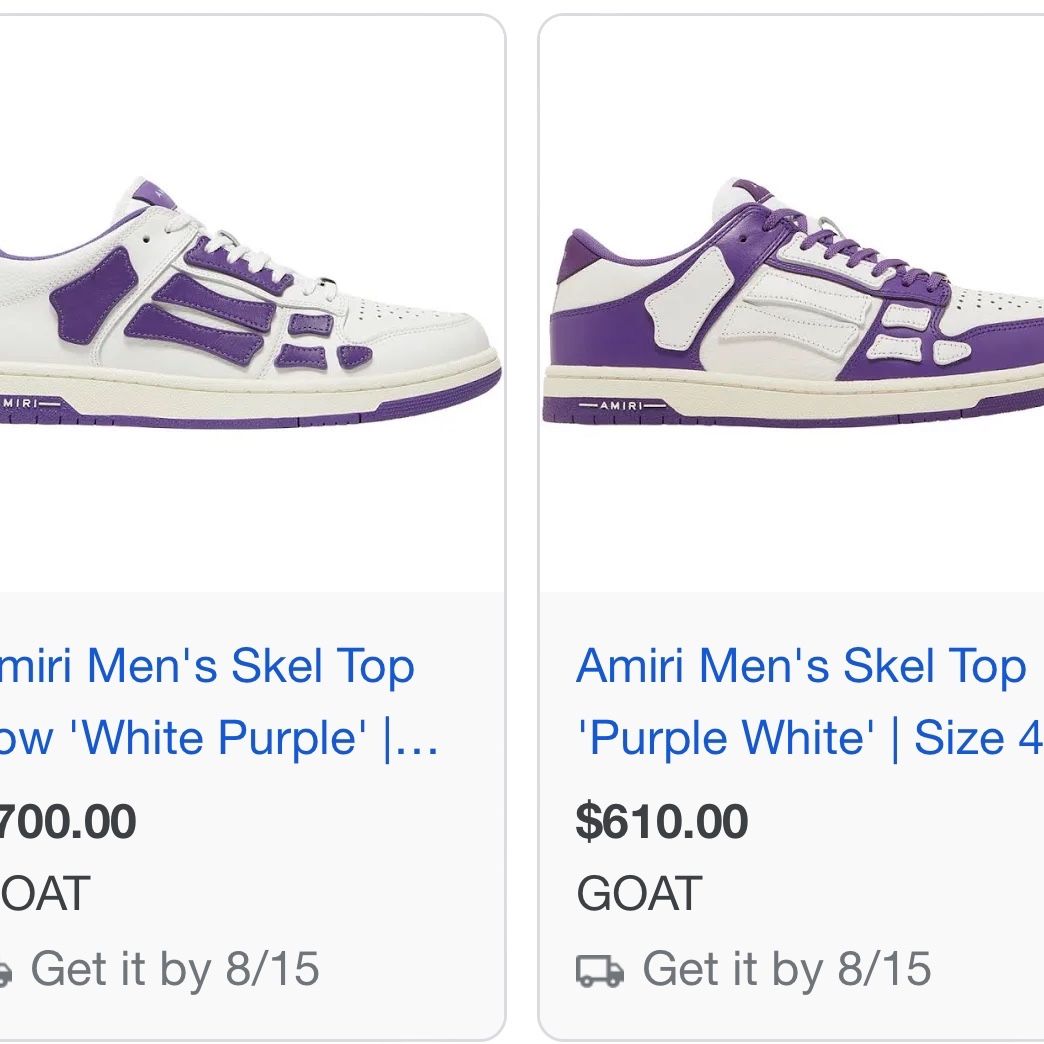Open the purple white Amiri sneaker image
The width and height of the screenshot is (1044, 1044).
tap(794, 303)
